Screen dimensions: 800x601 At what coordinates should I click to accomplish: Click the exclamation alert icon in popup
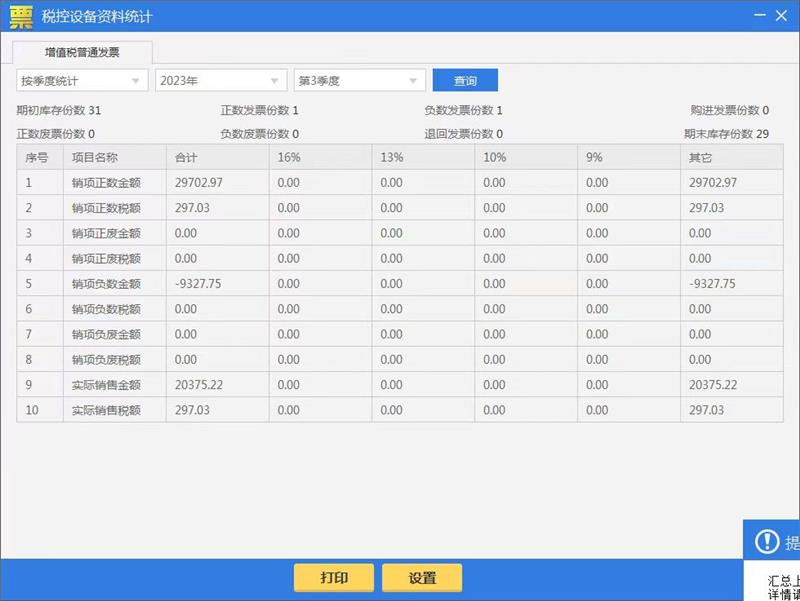(x=767, y=542)
